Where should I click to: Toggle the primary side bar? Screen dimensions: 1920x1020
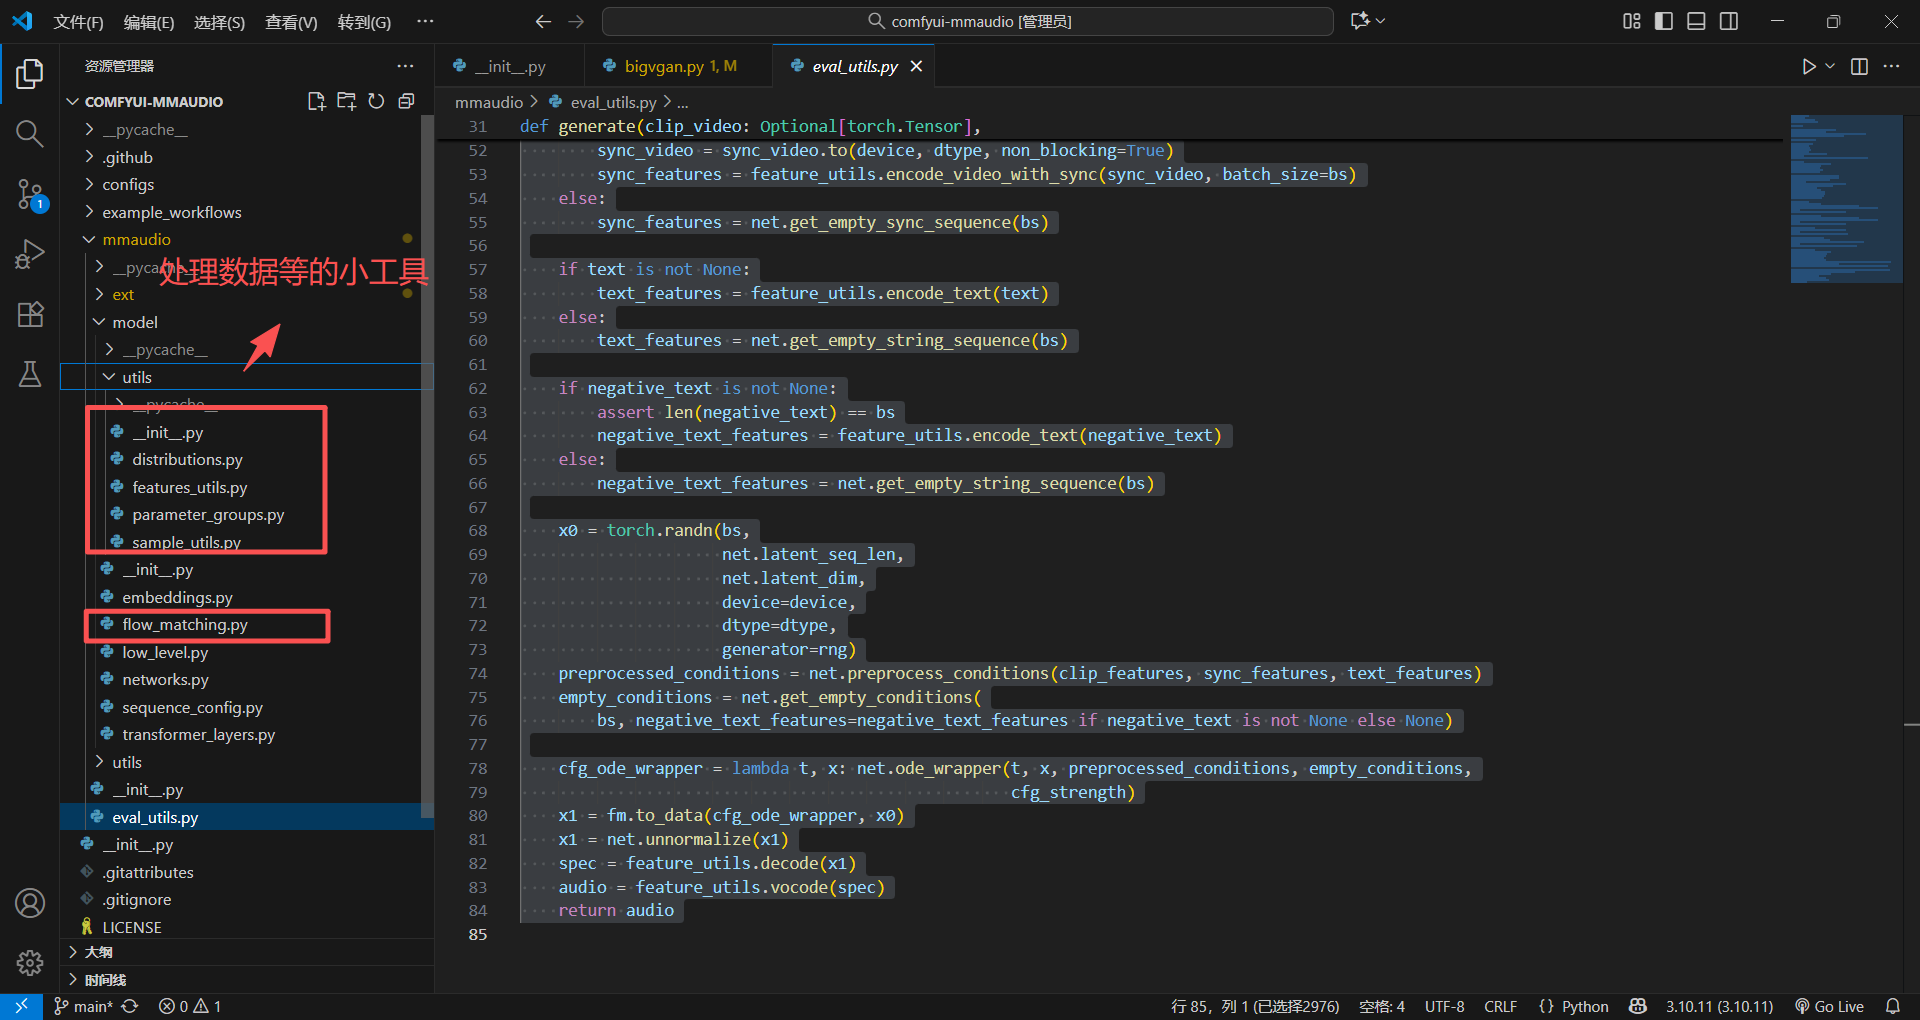tap(1664, 21)
